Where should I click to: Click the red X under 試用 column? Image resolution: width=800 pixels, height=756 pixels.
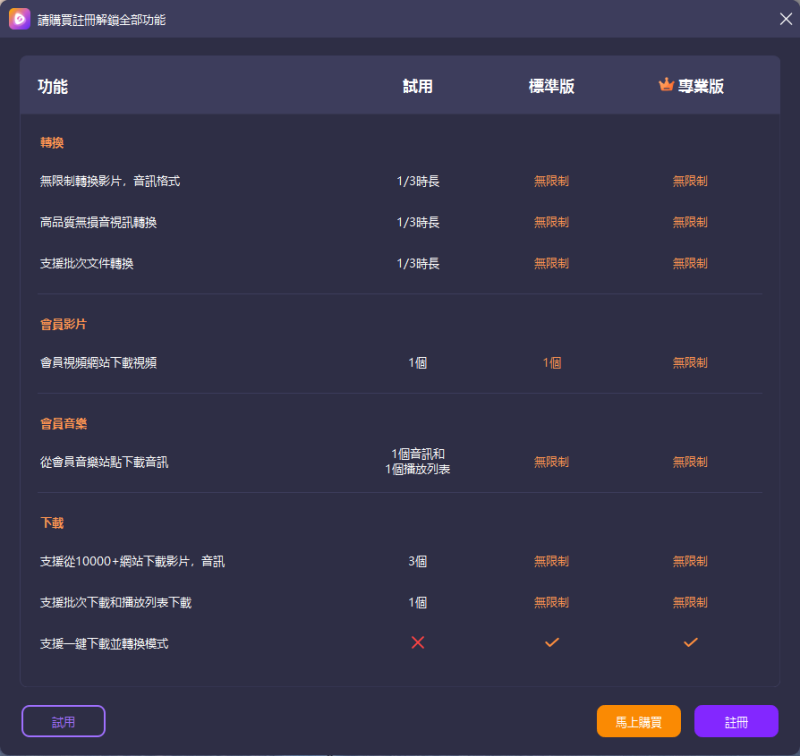point(416,643)
